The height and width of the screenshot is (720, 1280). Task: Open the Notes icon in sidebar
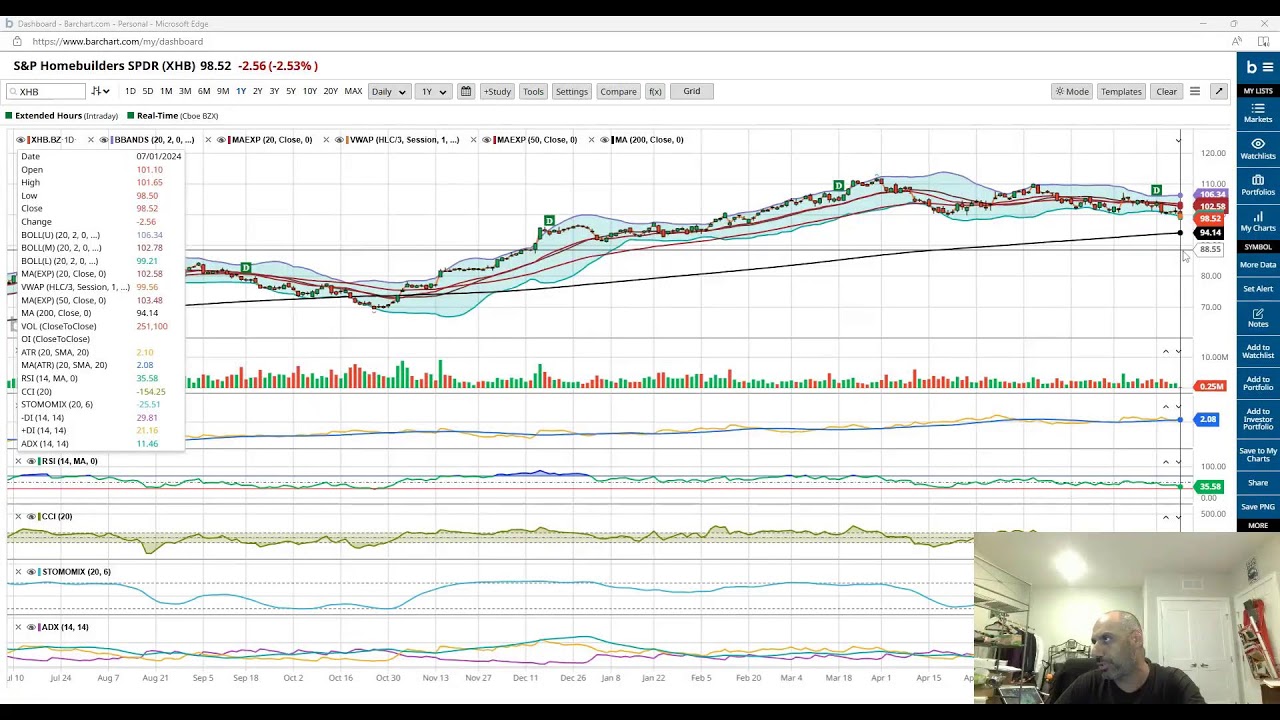1258,318
